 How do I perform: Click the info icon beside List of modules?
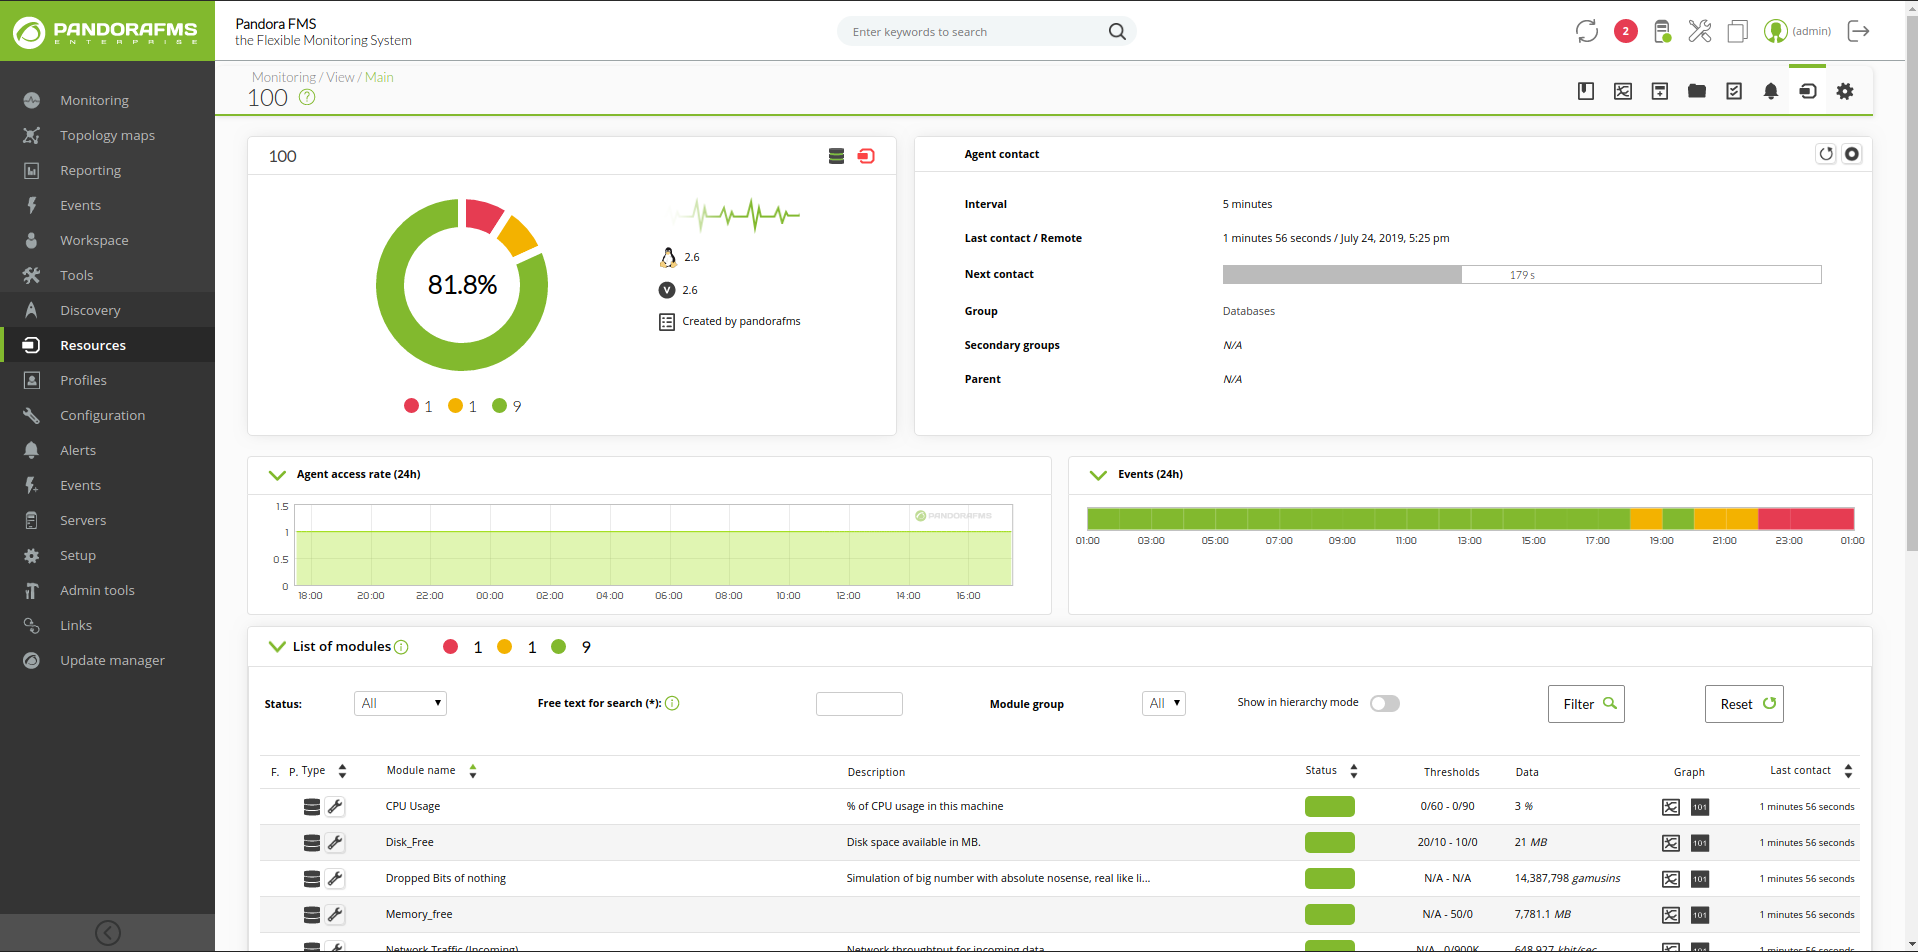(x=401, y=647)
